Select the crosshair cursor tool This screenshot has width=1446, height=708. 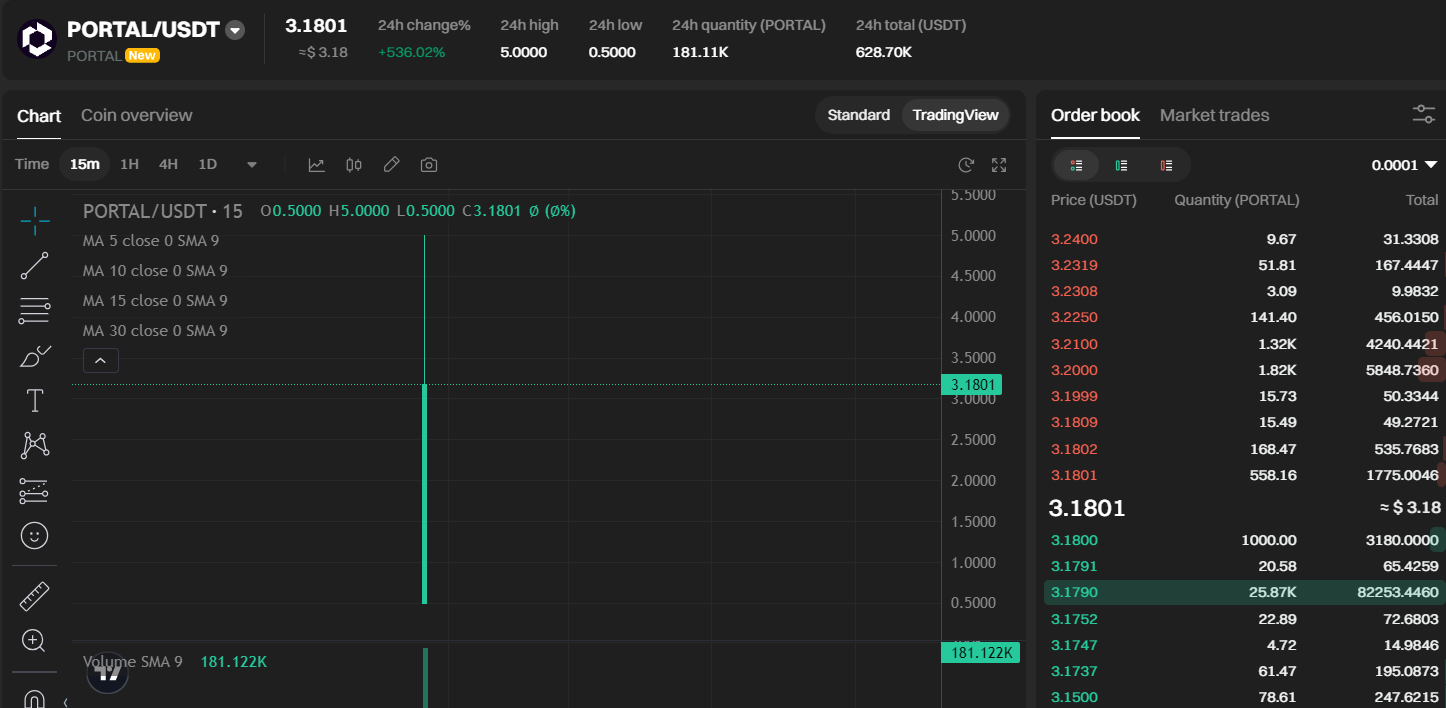click(35, 221)
